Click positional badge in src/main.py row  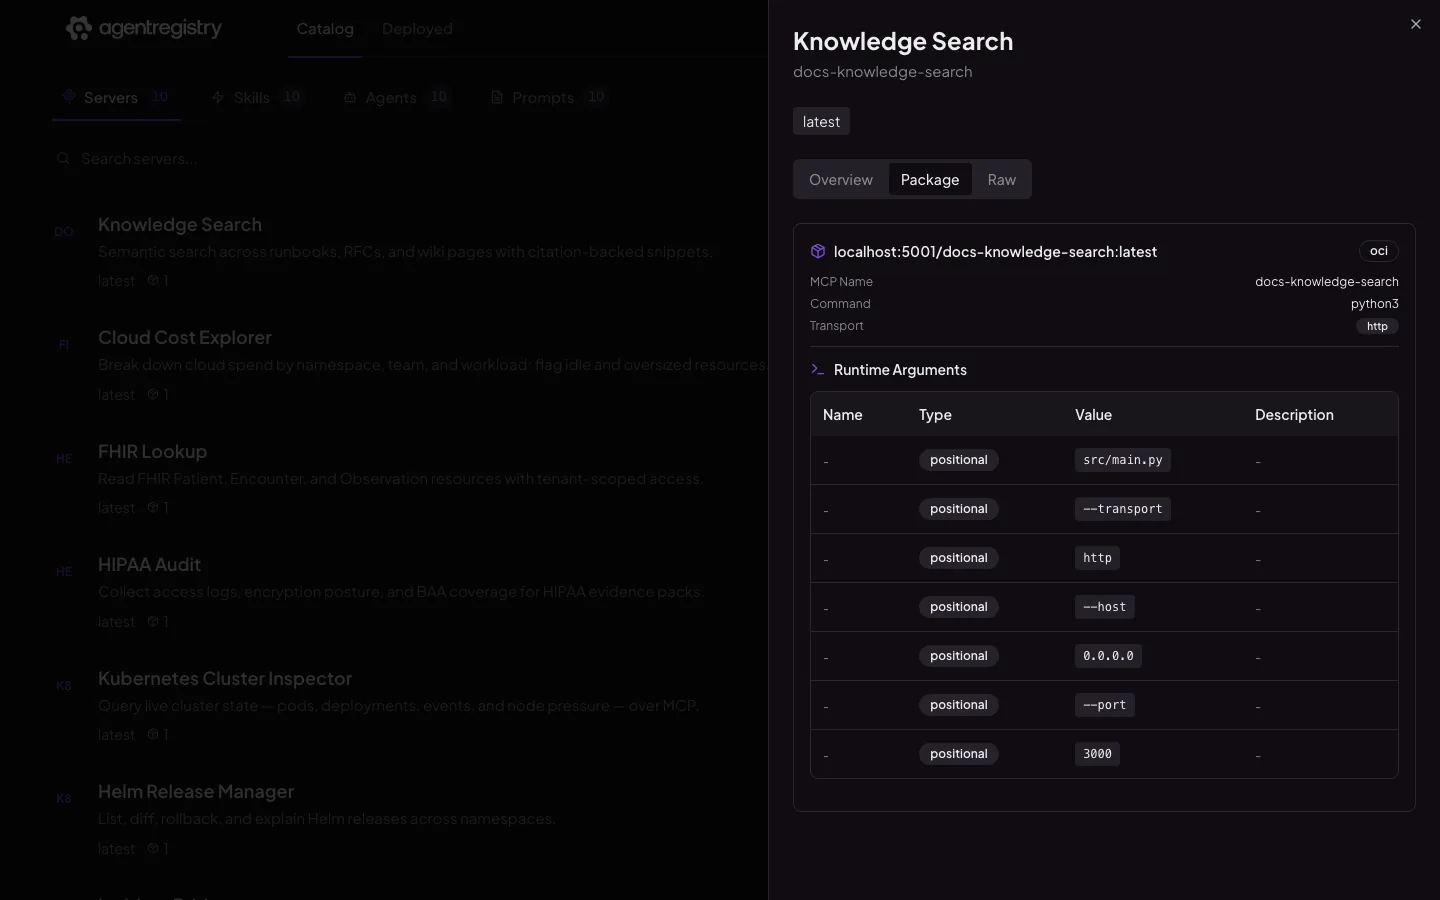958,460
